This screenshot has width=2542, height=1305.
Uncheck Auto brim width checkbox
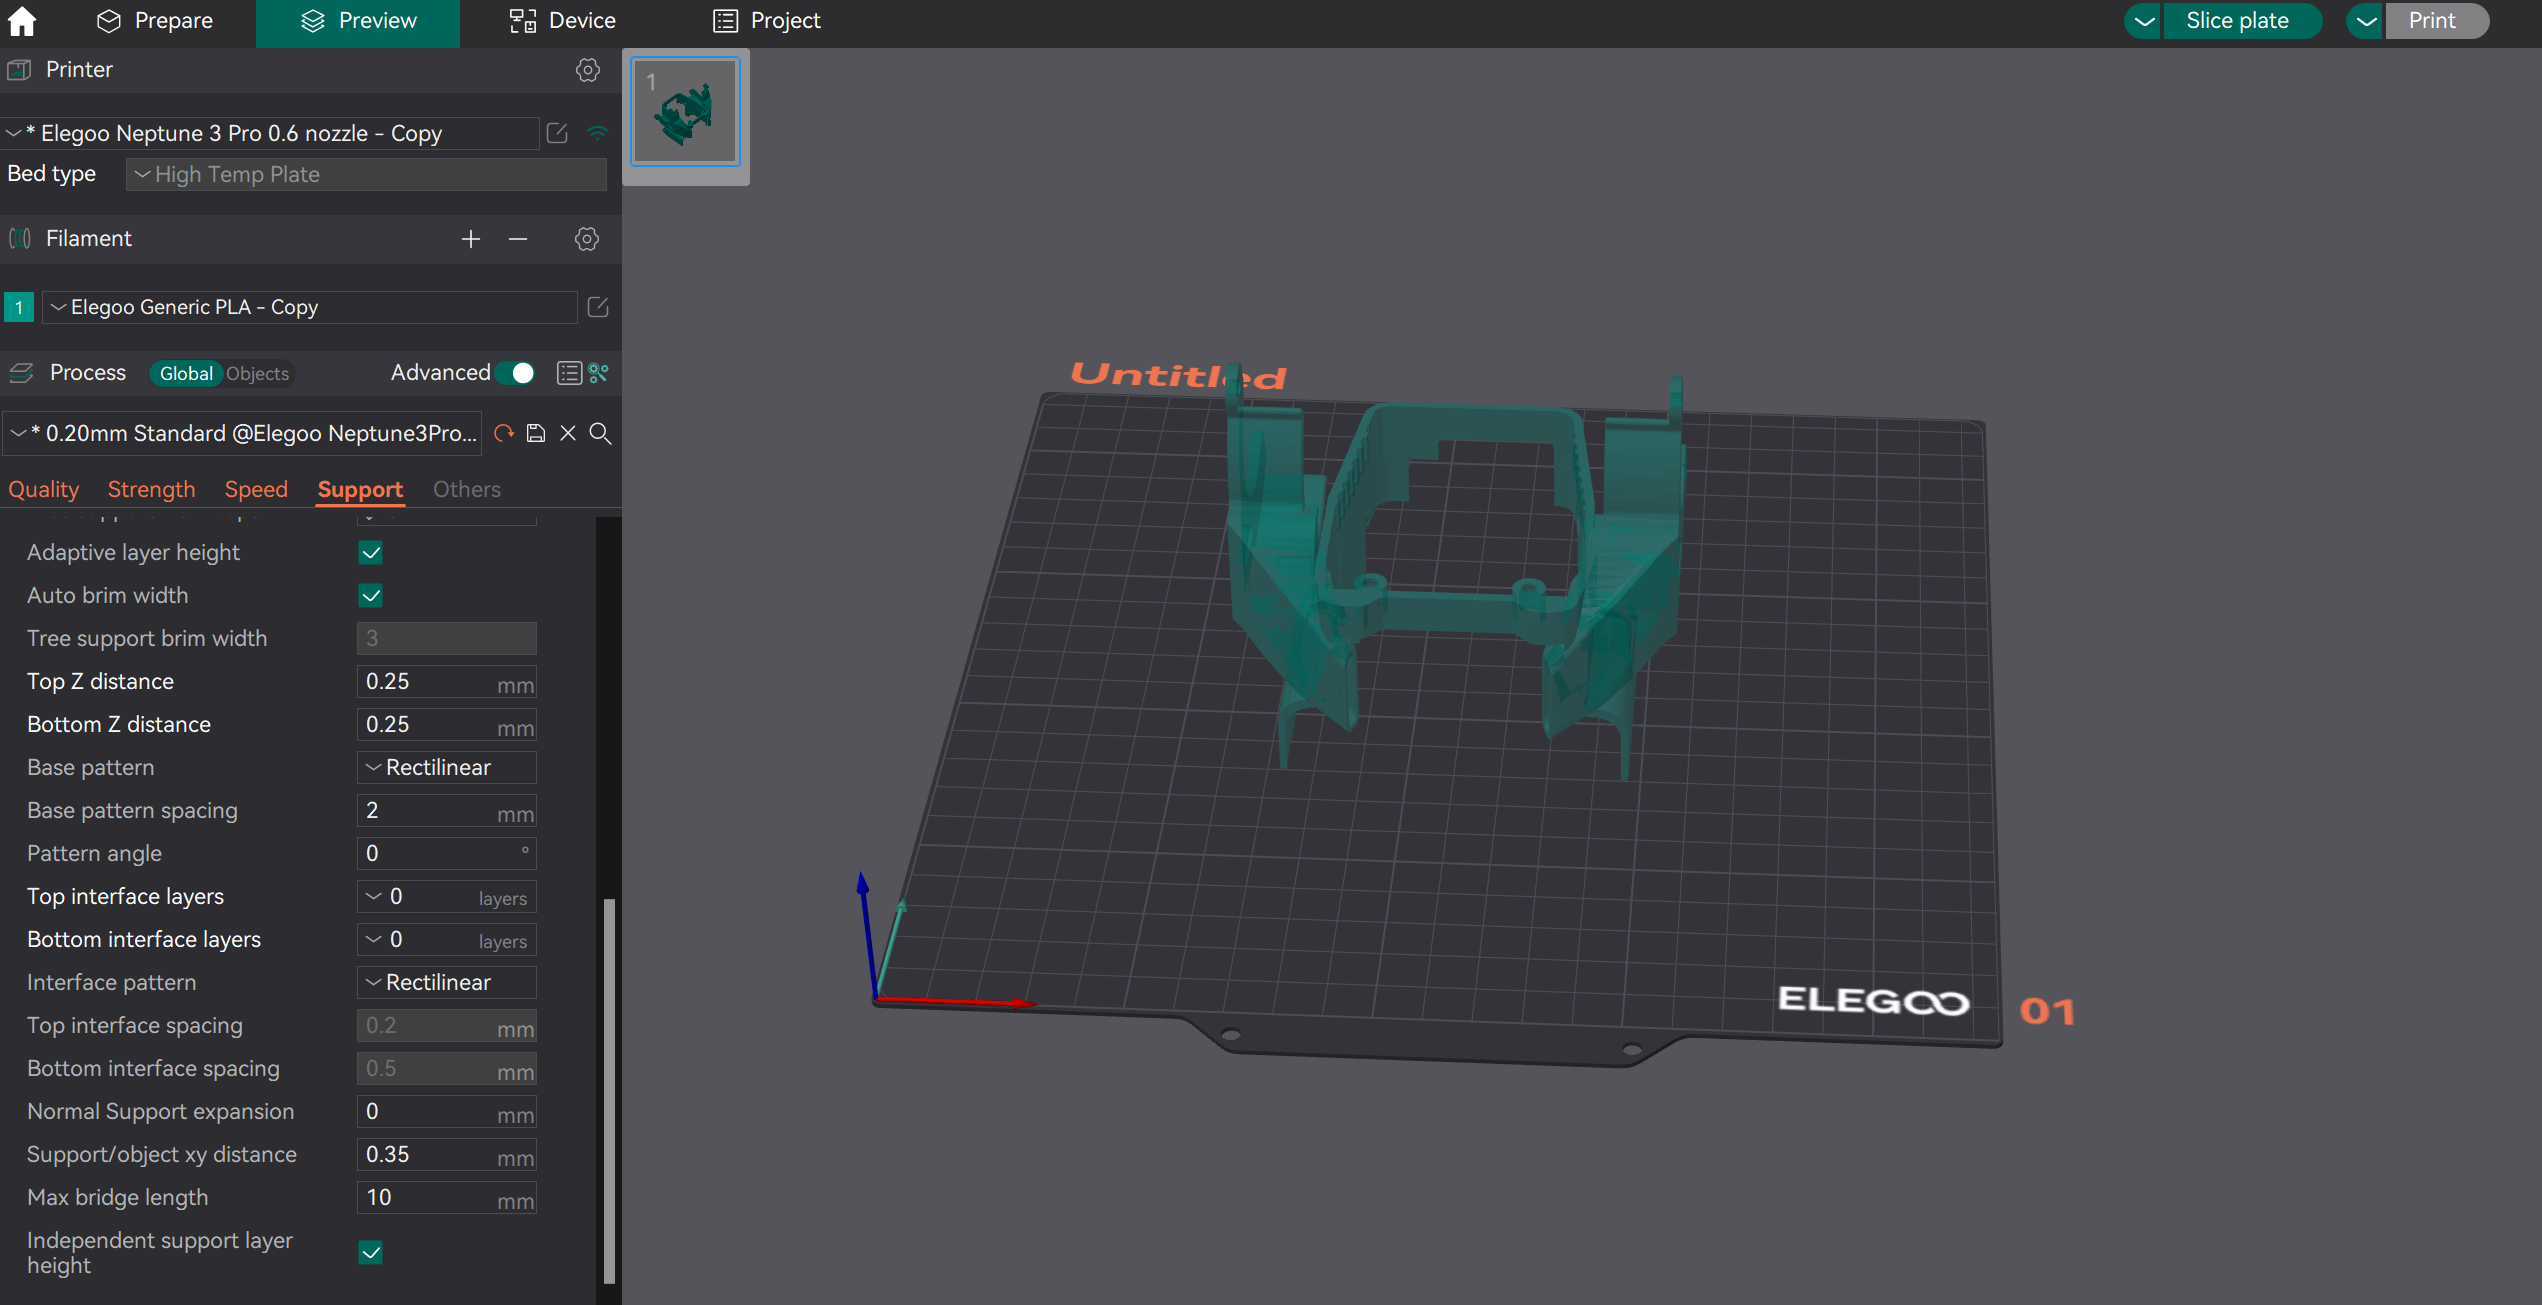pos(370,596)
